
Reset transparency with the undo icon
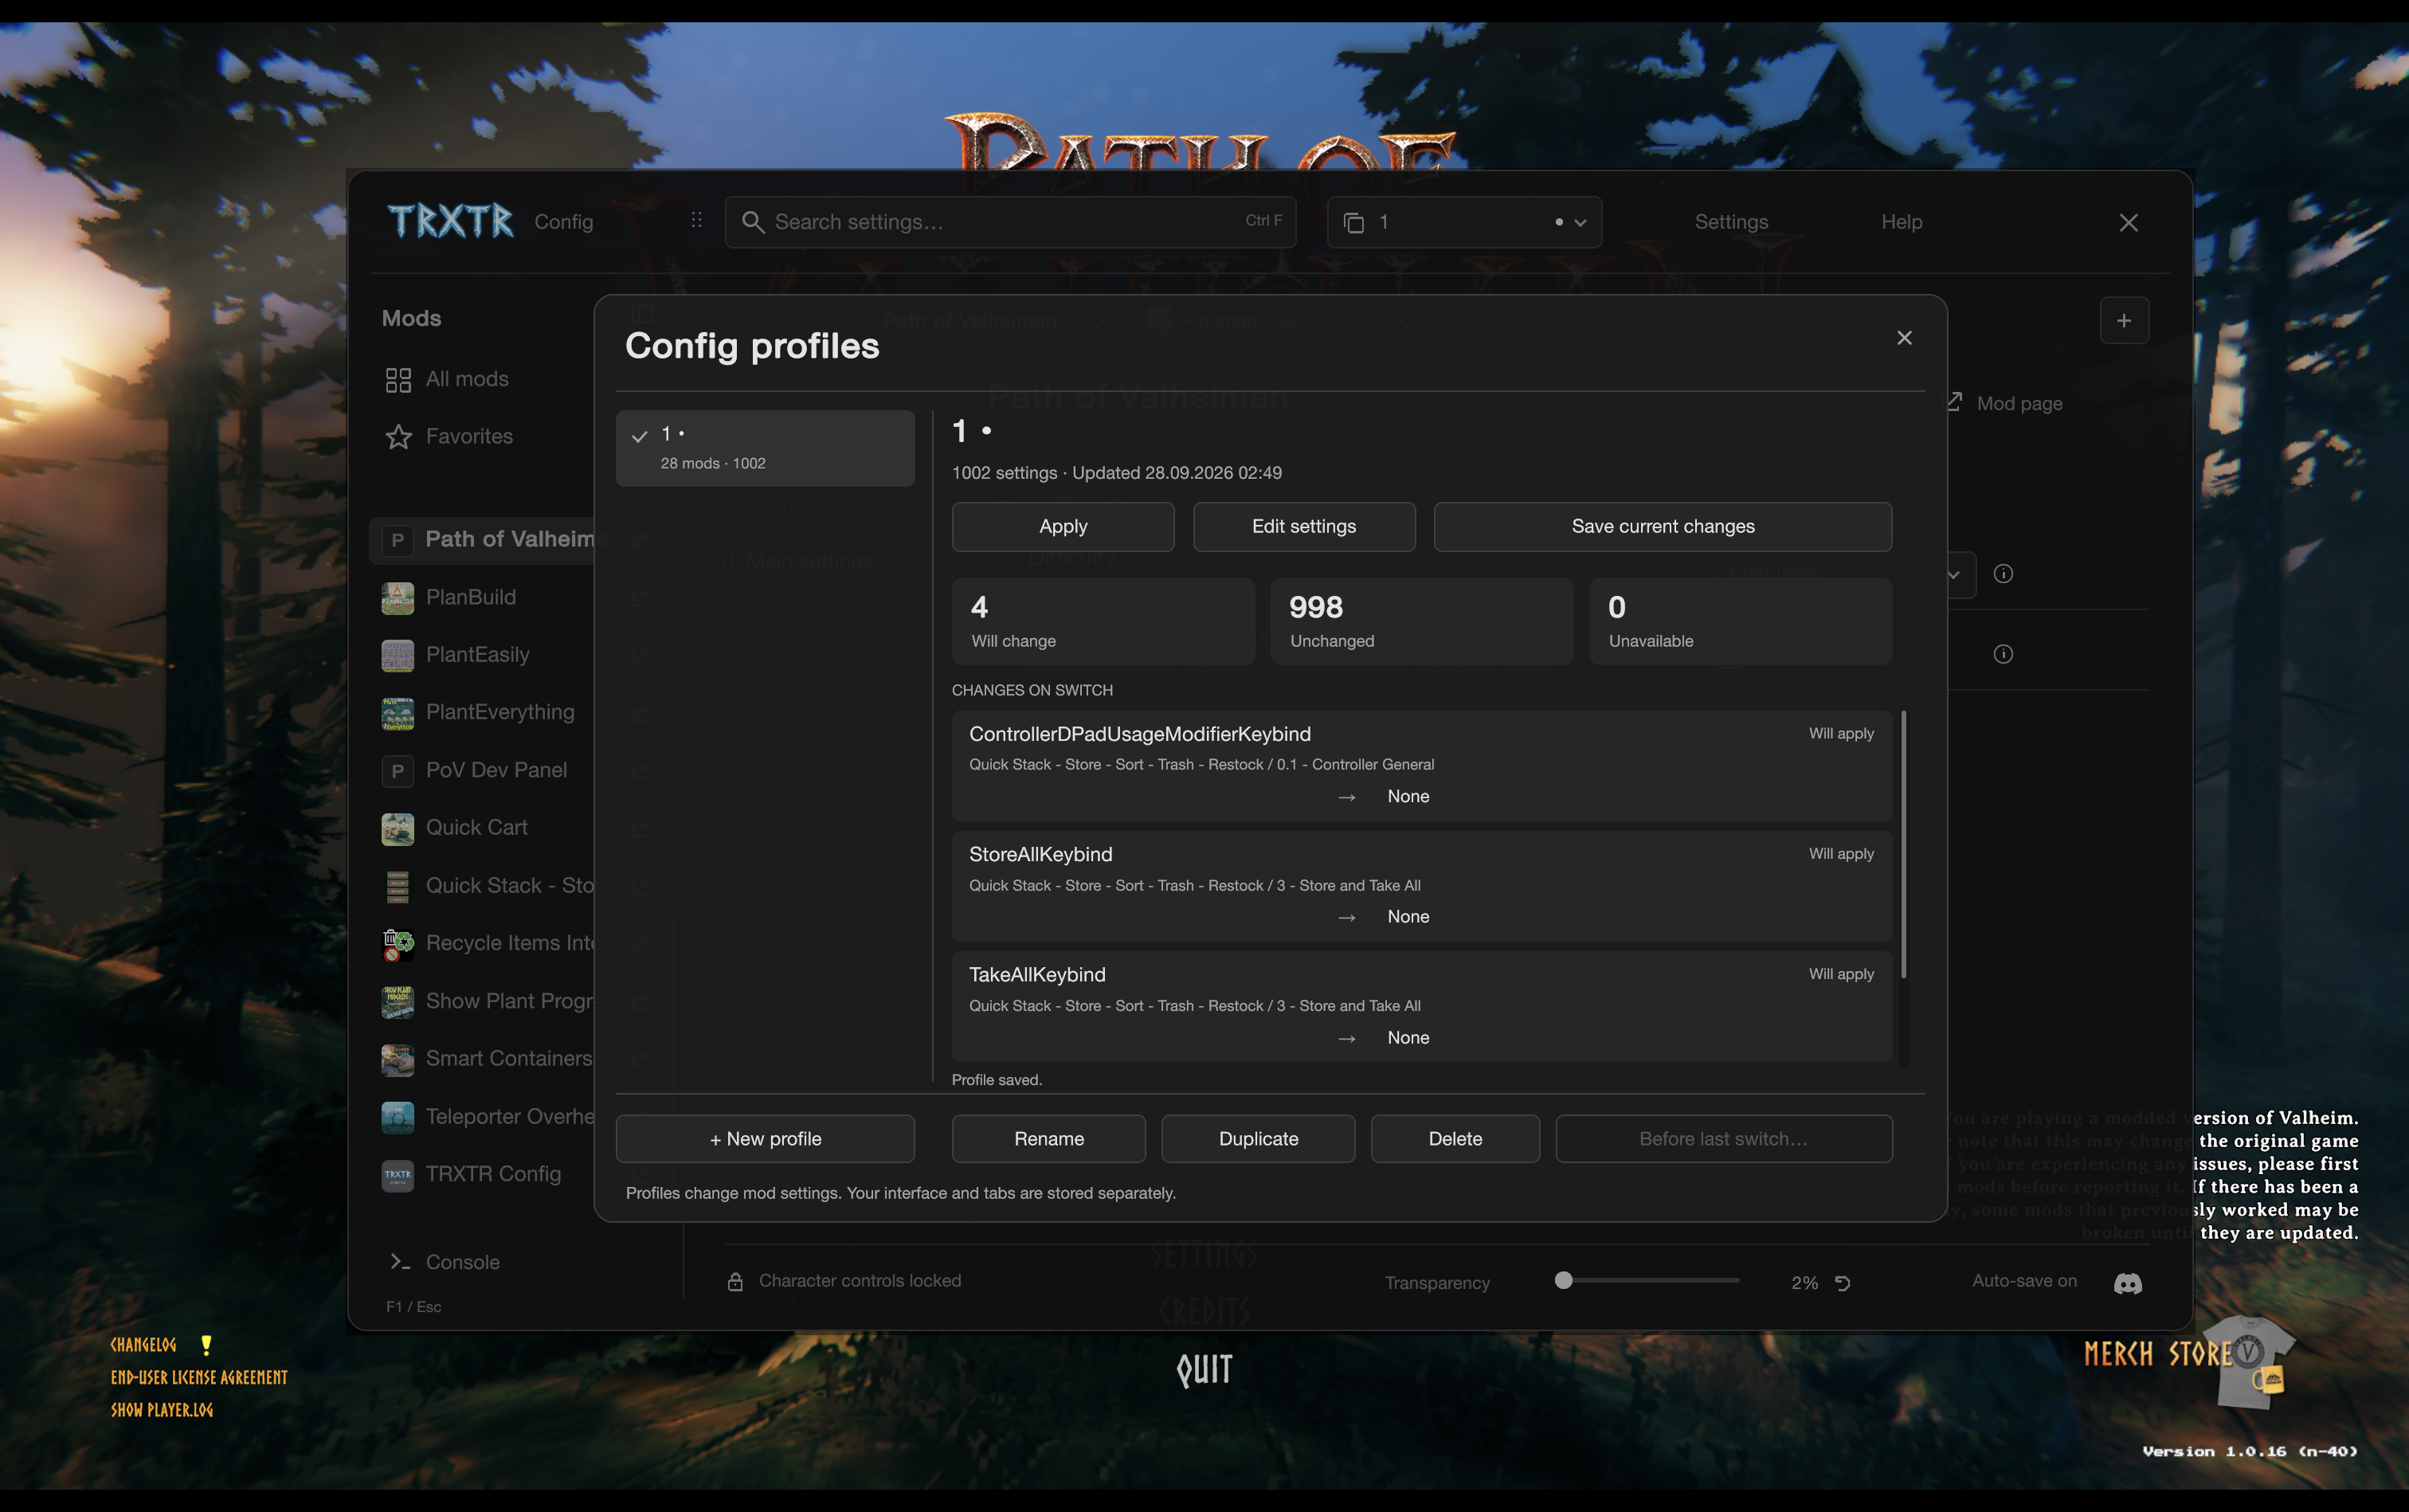point(1843,1283)
